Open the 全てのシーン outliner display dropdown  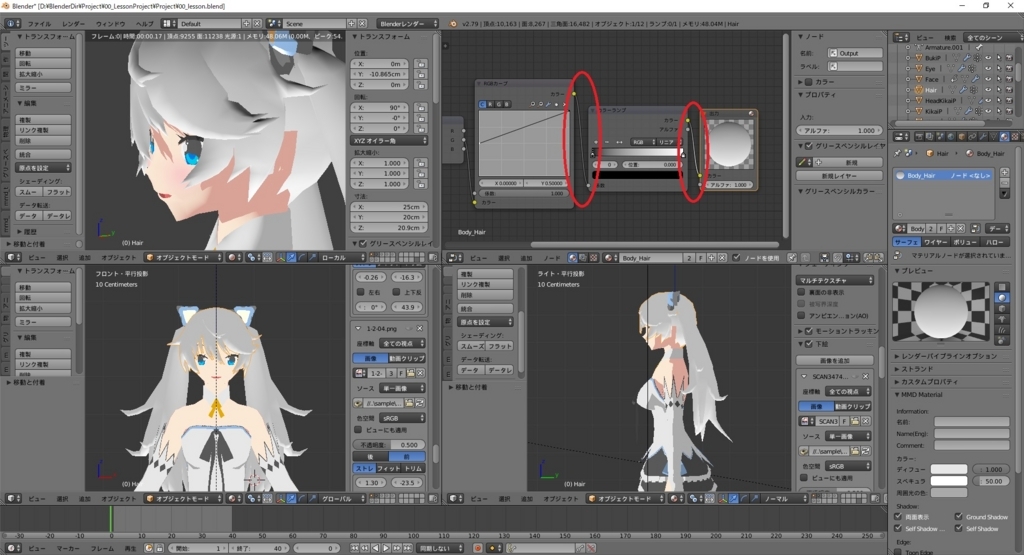point(993,37)
